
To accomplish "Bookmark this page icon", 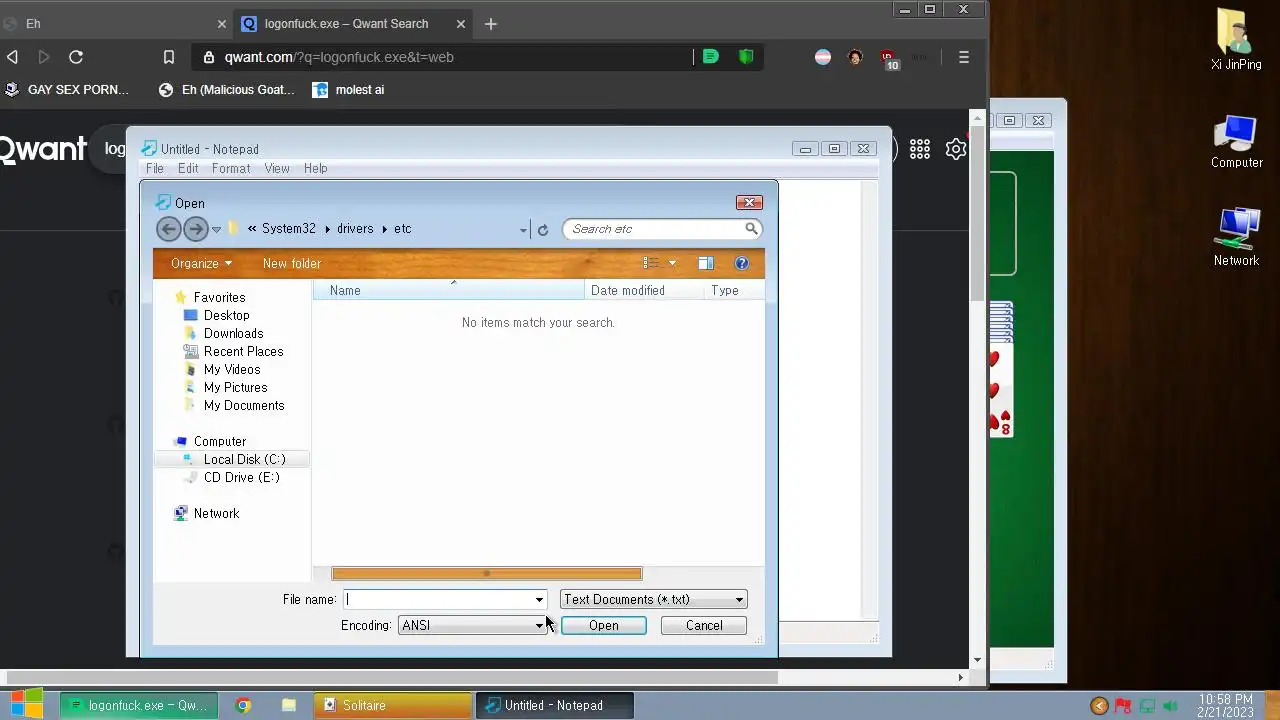I will 169,57.
